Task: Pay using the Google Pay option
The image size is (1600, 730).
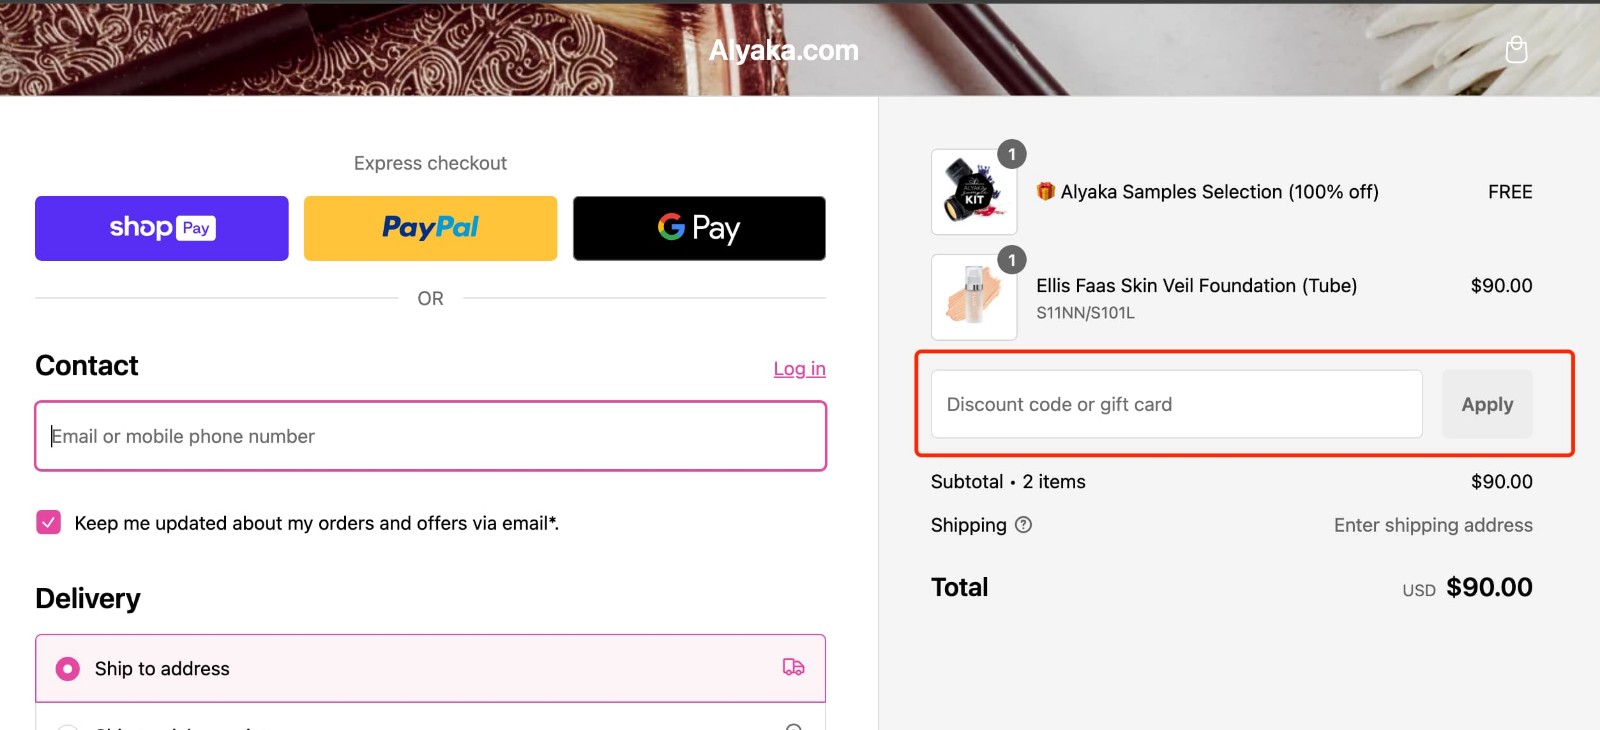Action: click(698, 228)
